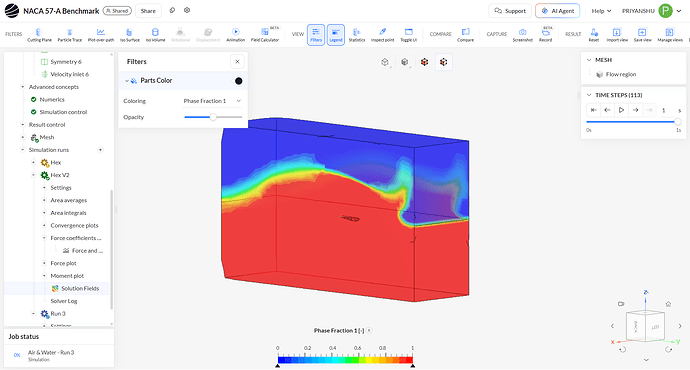
Task: Open the Field Calculator tool
Action: point(265,35)
